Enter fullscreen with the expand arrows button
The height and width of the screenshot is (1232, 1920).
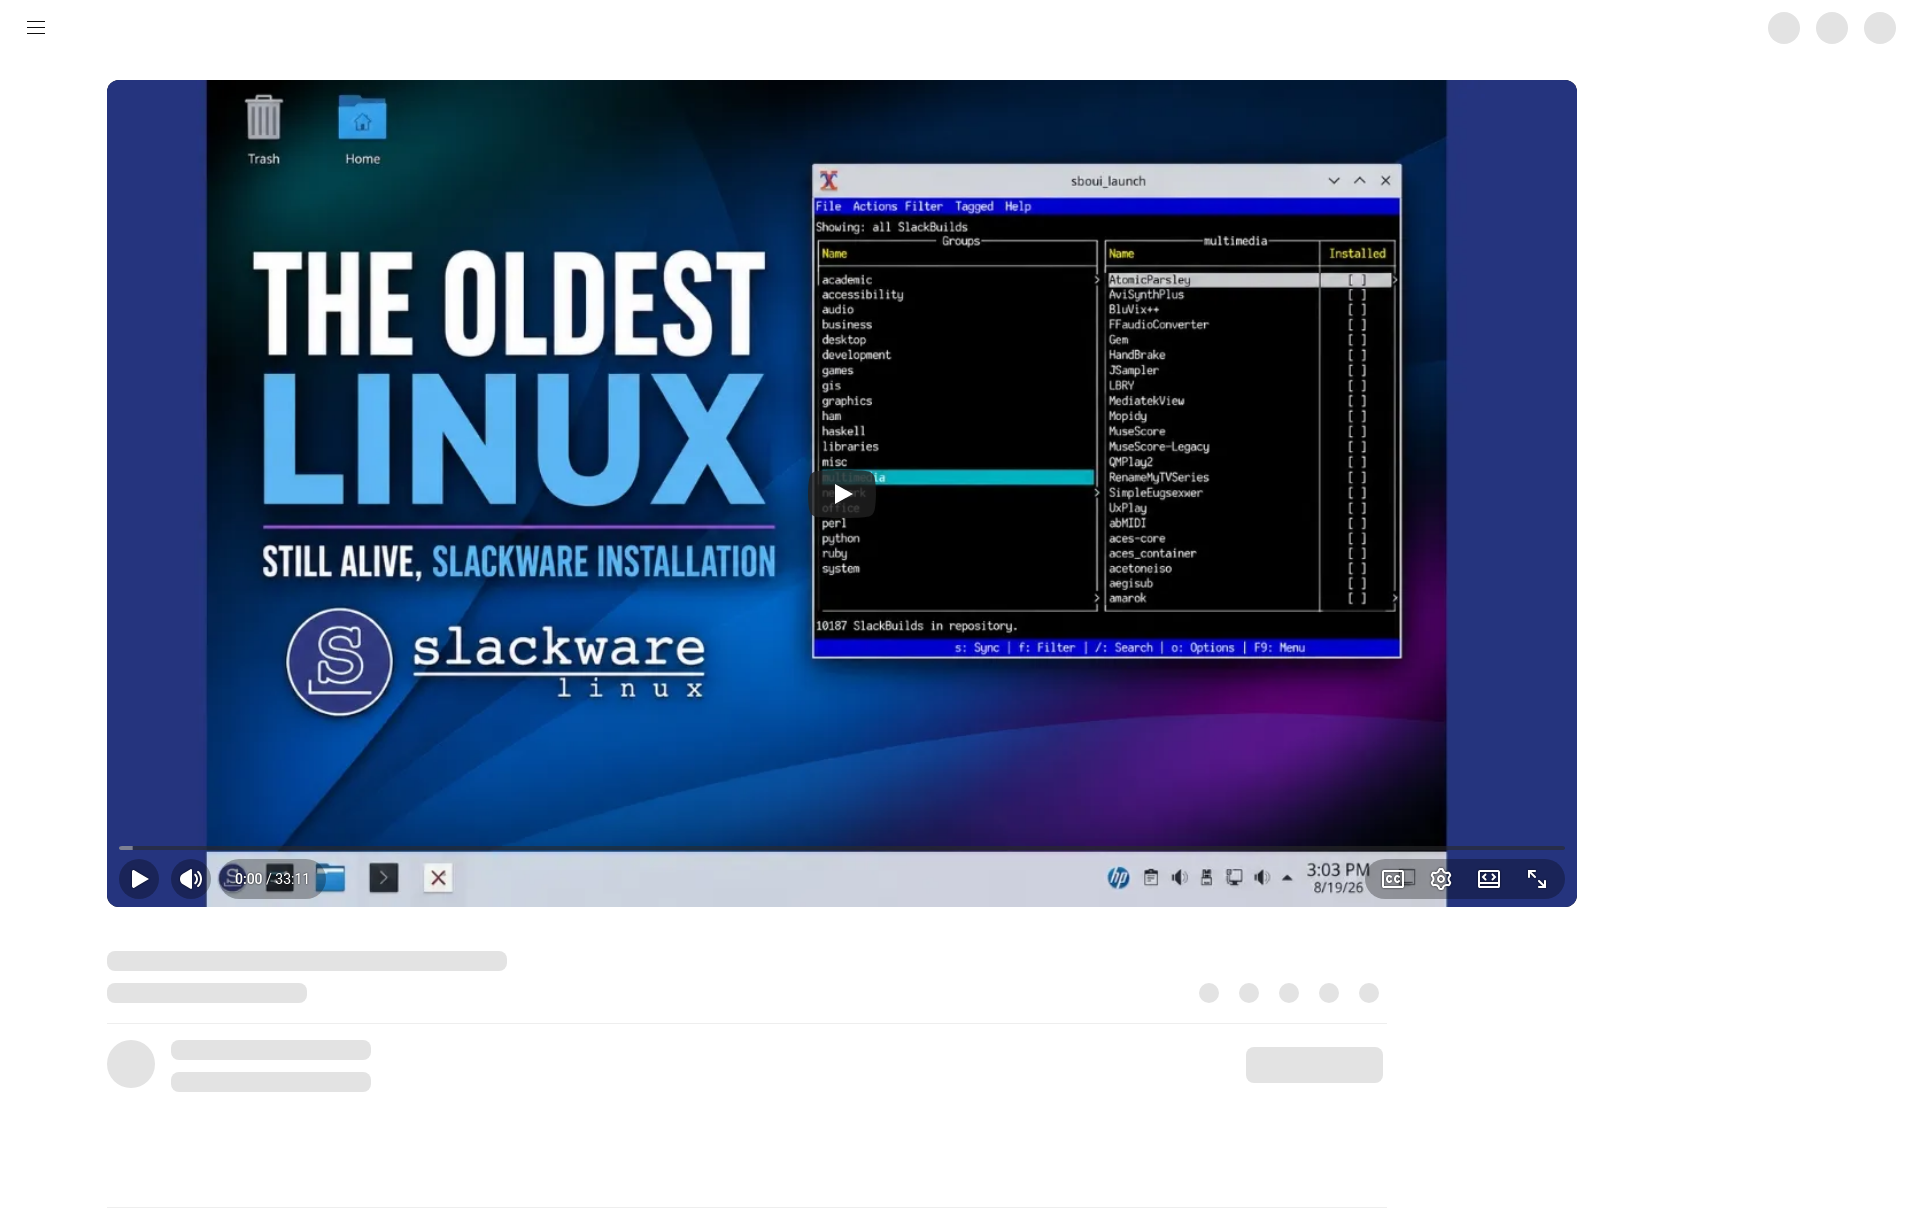[1537, 879]
